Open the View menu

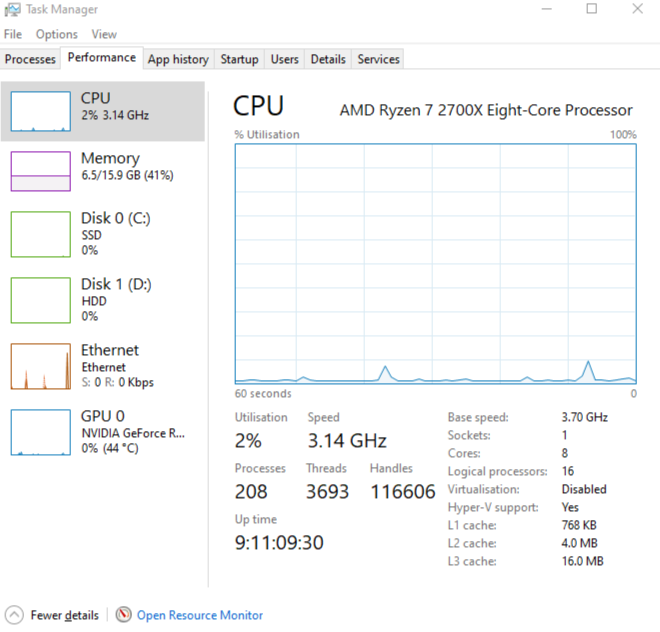104,34
